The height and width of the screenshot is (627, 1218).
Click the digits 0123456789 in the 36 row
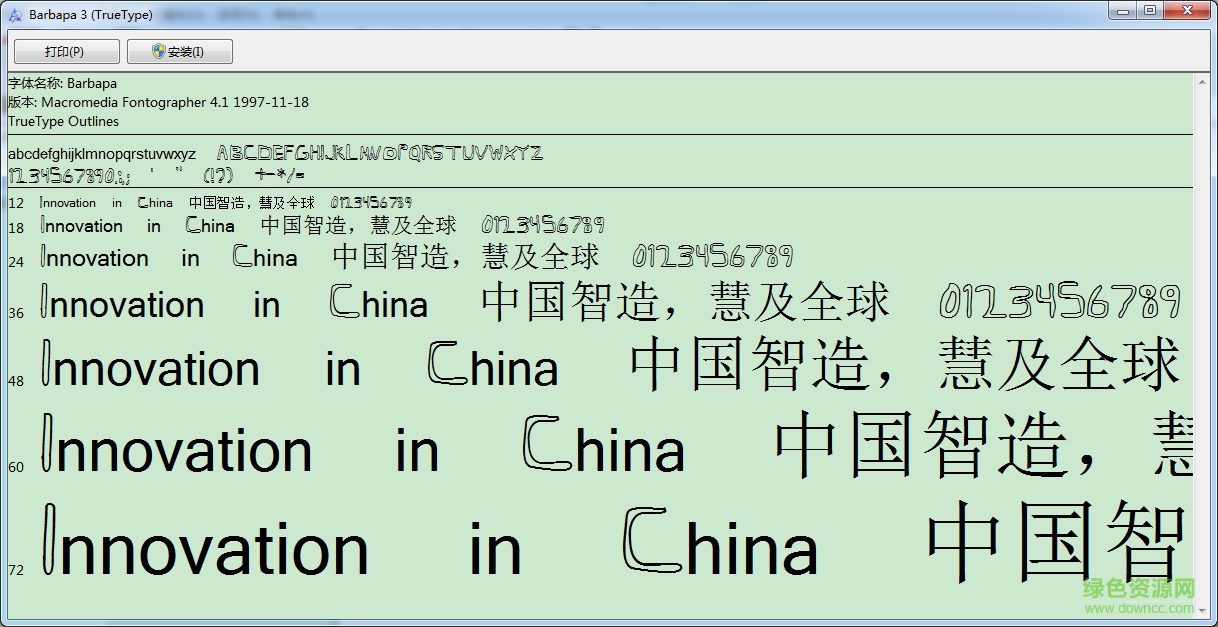[1060, 301]
